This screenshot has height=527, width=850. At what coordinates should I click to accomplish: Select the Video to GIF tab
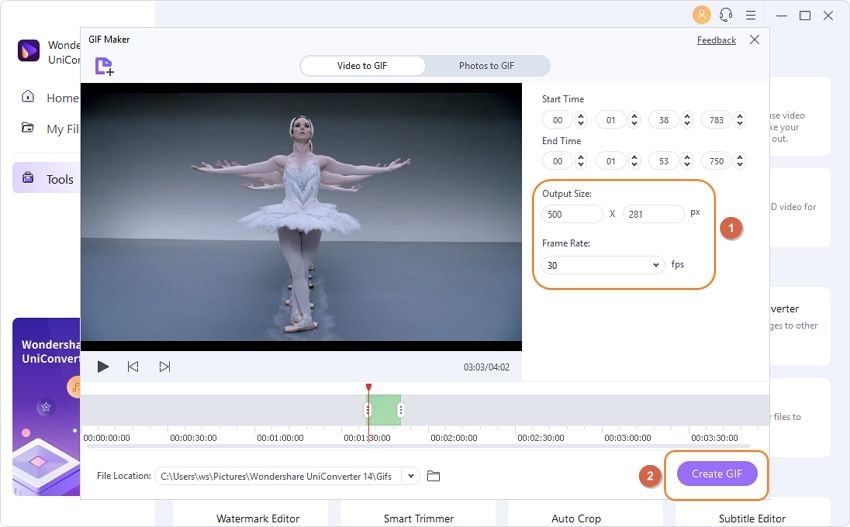(x=362, y=66)
